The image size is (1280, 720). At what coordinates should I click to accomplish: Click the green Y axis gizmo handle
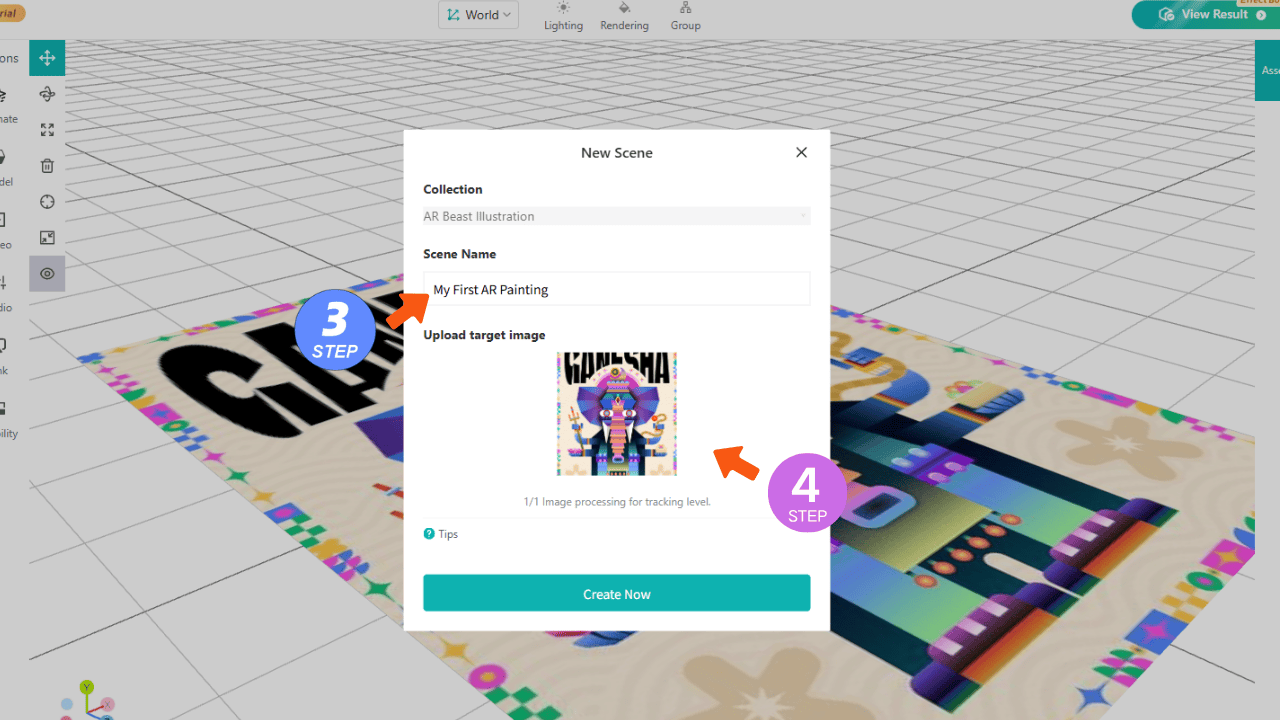(87, 687)
